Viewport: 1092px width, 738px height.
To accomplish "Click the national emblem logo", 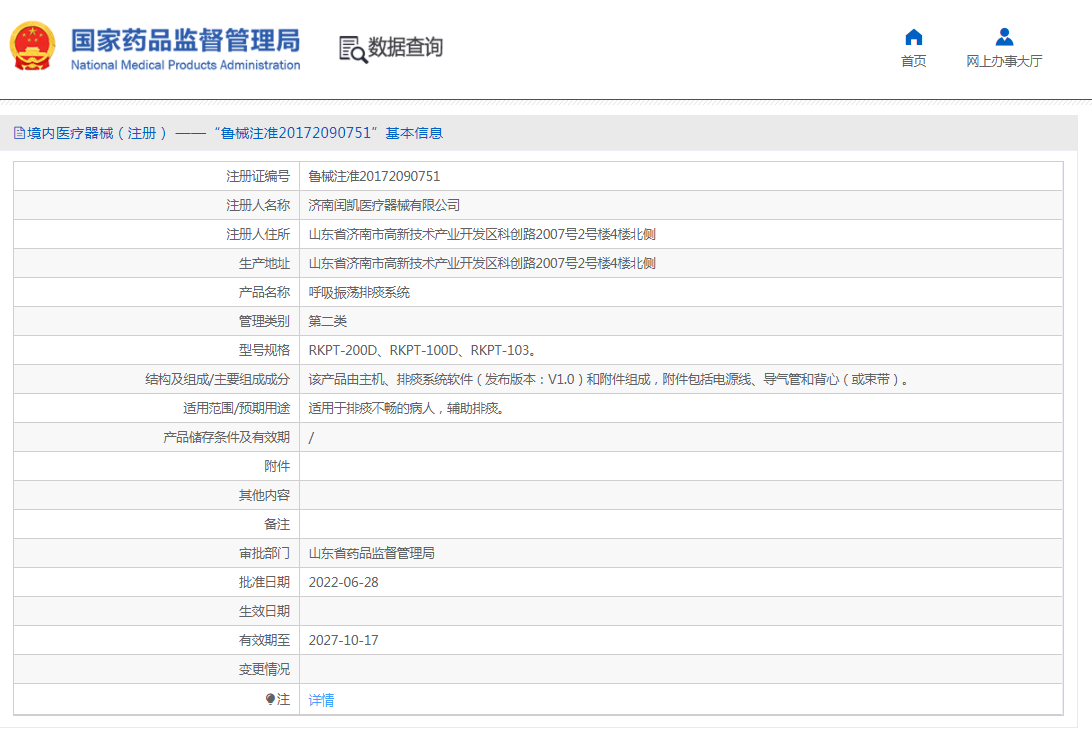I will [33, 46].
